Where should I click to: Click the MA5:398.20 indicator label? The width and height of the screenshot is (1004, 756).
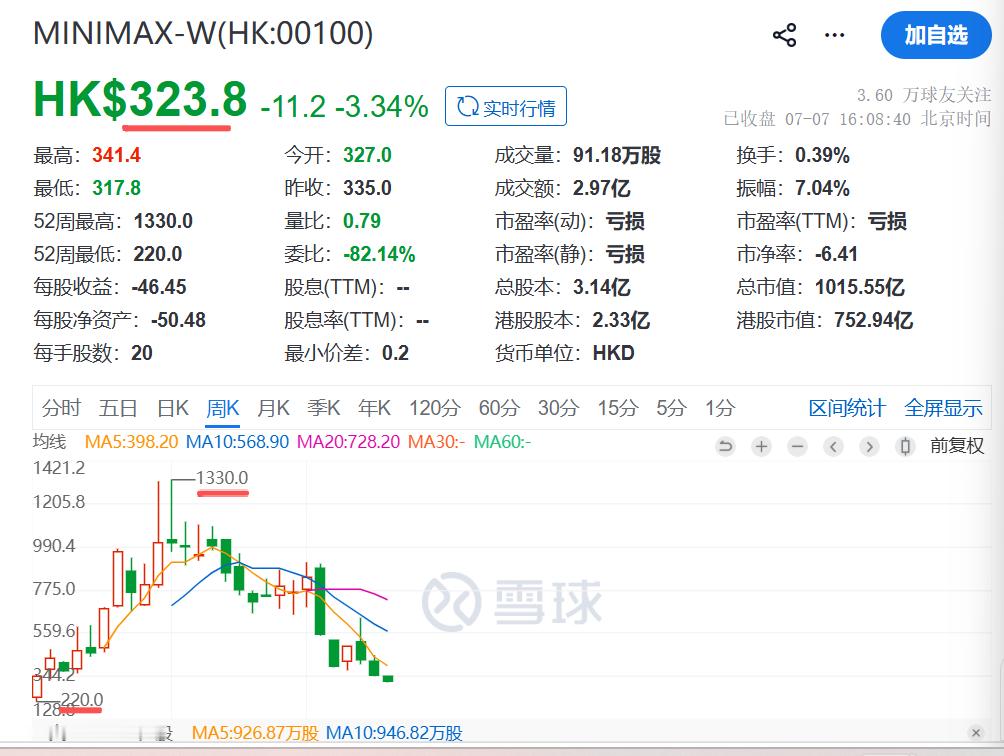(x=131, y=442)
